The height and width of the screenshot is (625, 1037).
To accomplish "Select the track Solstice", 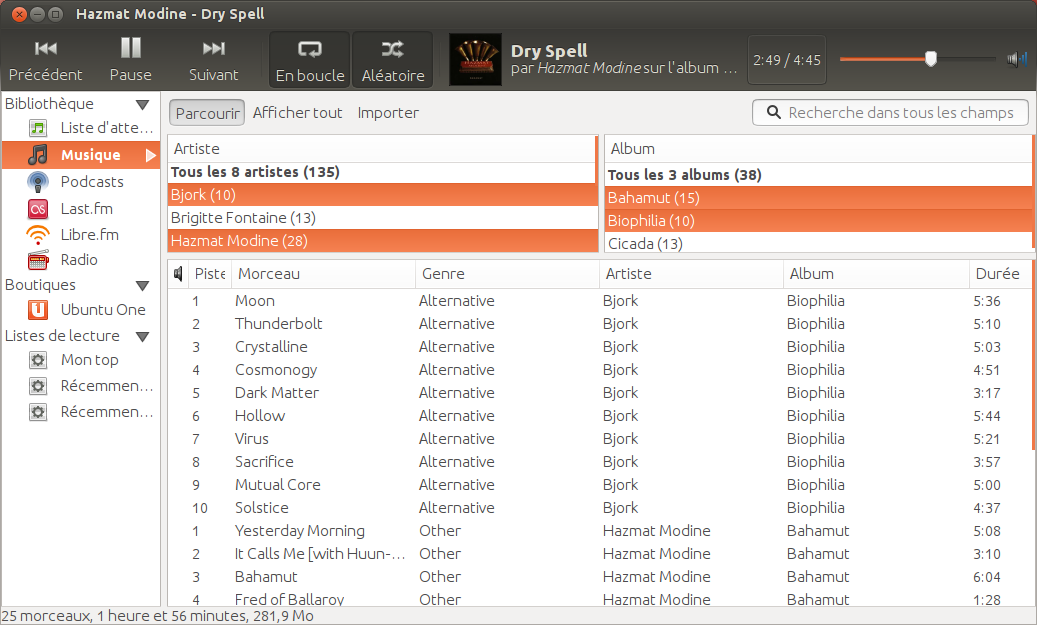I will (599, 508).
